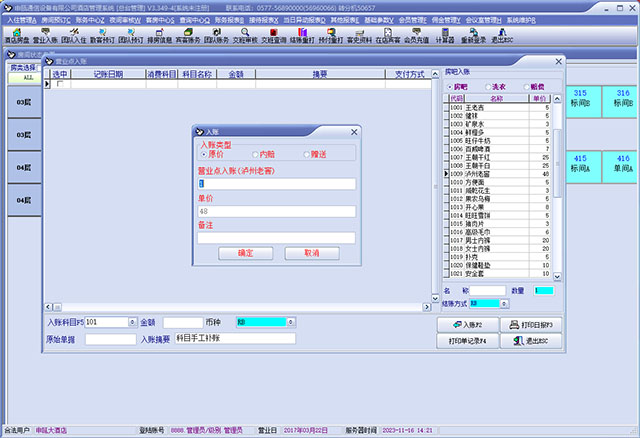This screenshot has width=640, height=438.
Task: Open the 入账科目 code dropdown
Action: click(x=130, y=322)
